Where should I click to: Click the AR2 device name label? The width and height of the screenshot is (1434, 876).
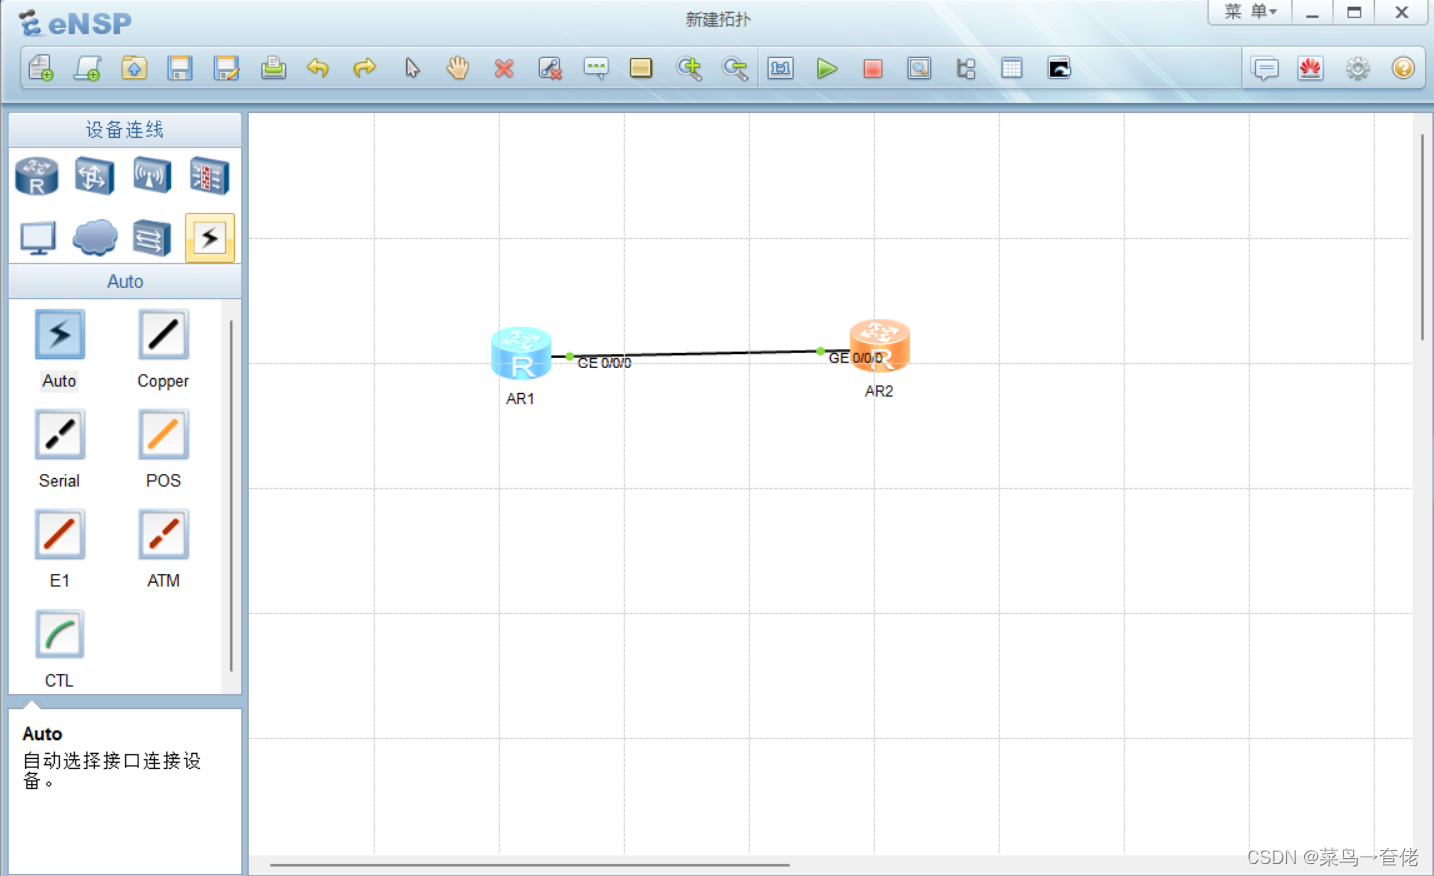coord(879,391)
